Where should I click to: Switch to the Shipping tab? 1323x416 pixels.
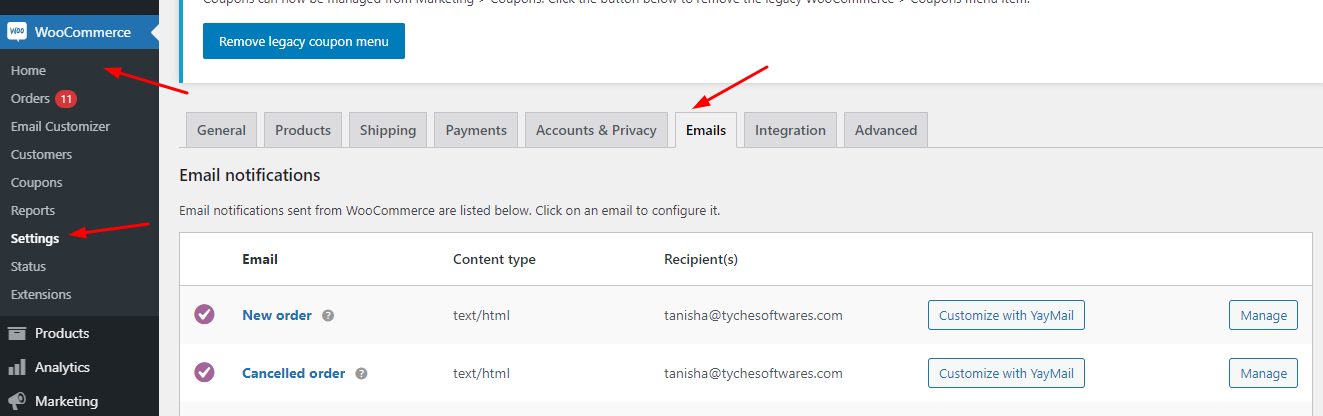388,130
